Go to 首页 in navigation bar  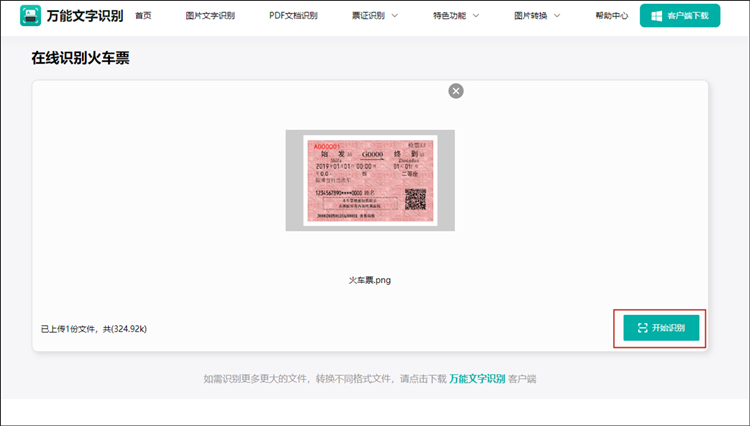pos(143,16)
